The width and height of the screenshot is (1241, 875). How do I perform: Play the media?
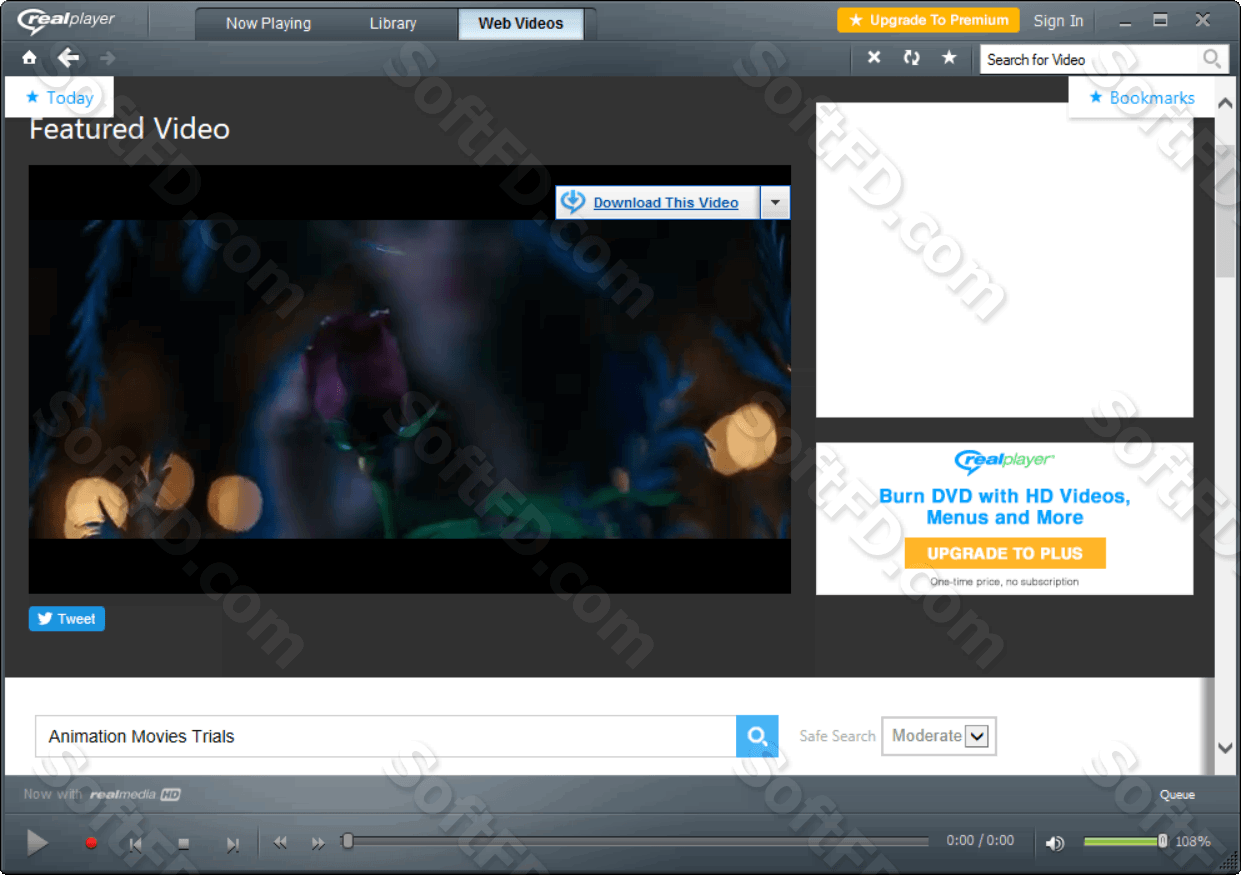[37, 843]
